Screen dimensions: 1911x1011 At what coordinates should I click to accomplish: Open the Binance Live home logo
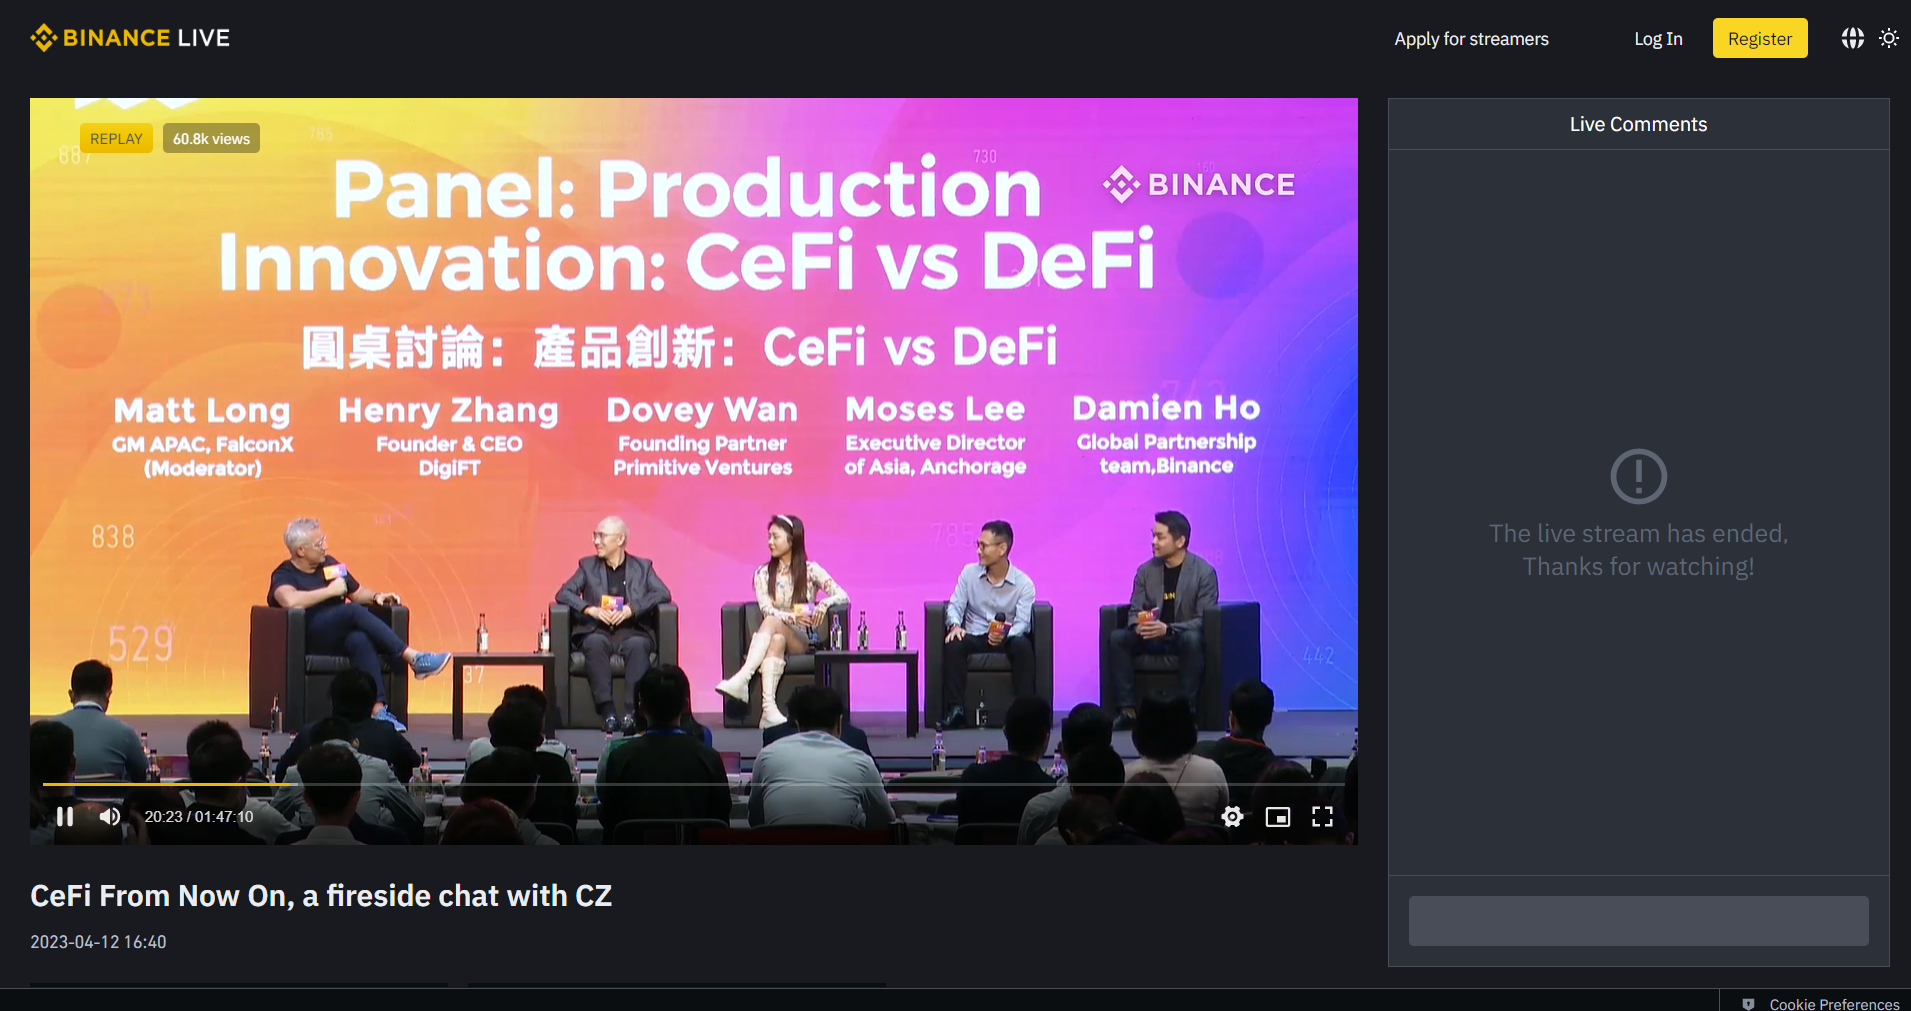[x=130, y=38]
